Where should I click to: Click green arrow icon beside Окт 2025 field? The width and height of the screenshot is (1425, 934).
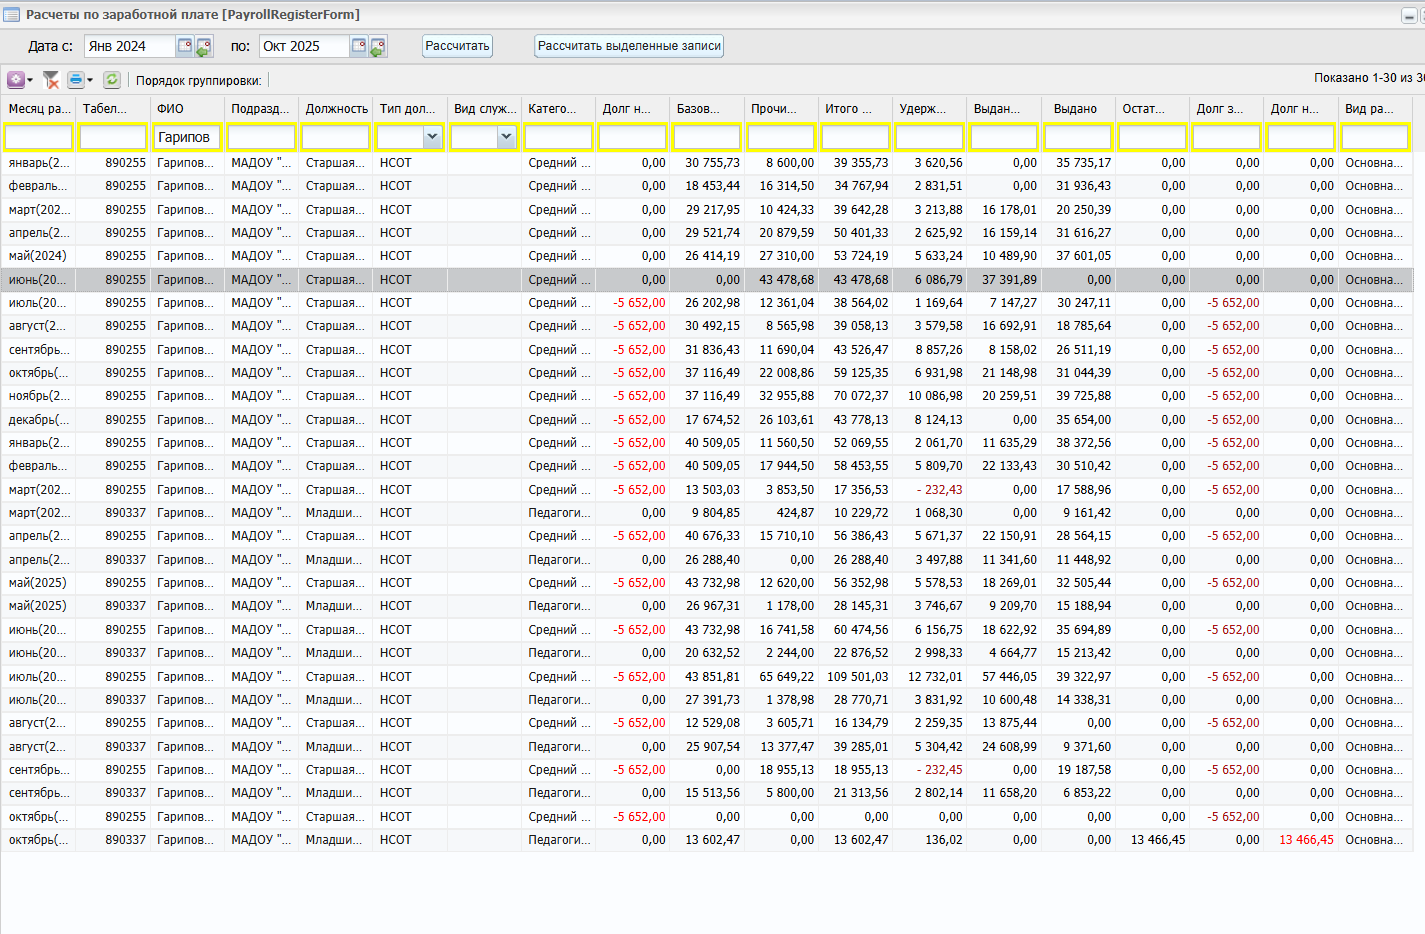(378, 46)
